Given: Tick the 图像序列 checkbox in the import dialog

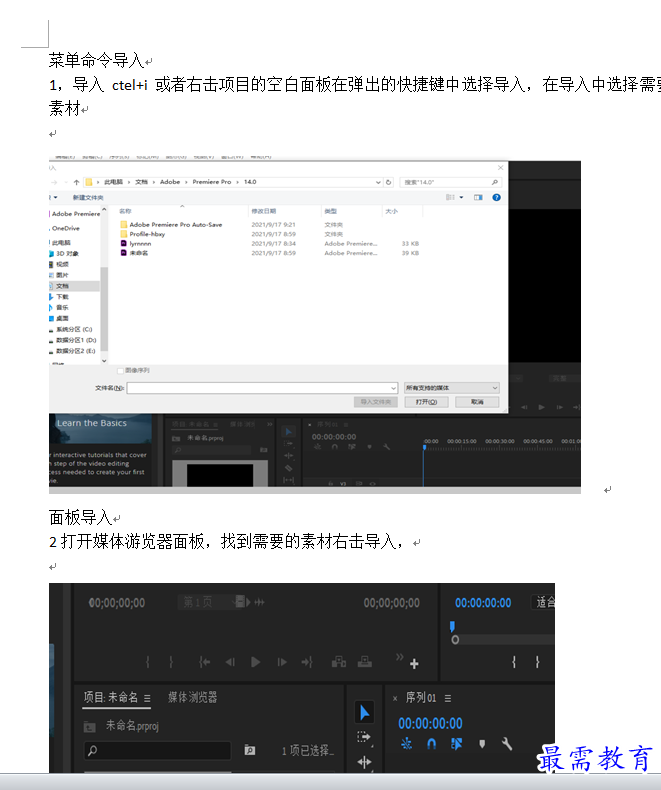Looking at the screenshot, I should [x=120, y=371].
